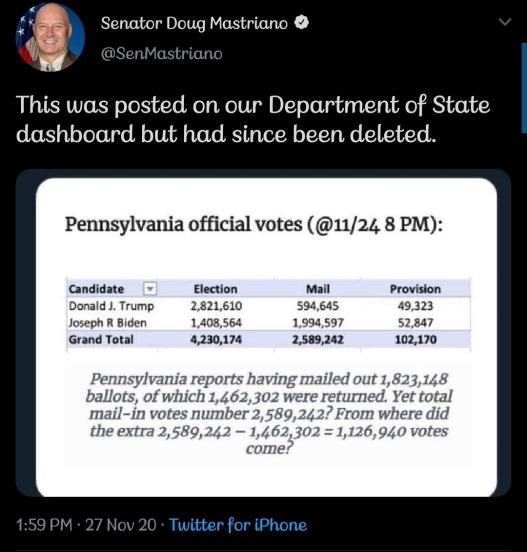This screenshot has width=527, height=552.
Task: Click the verified badge next to the name
Action: [x=301, y=23]
